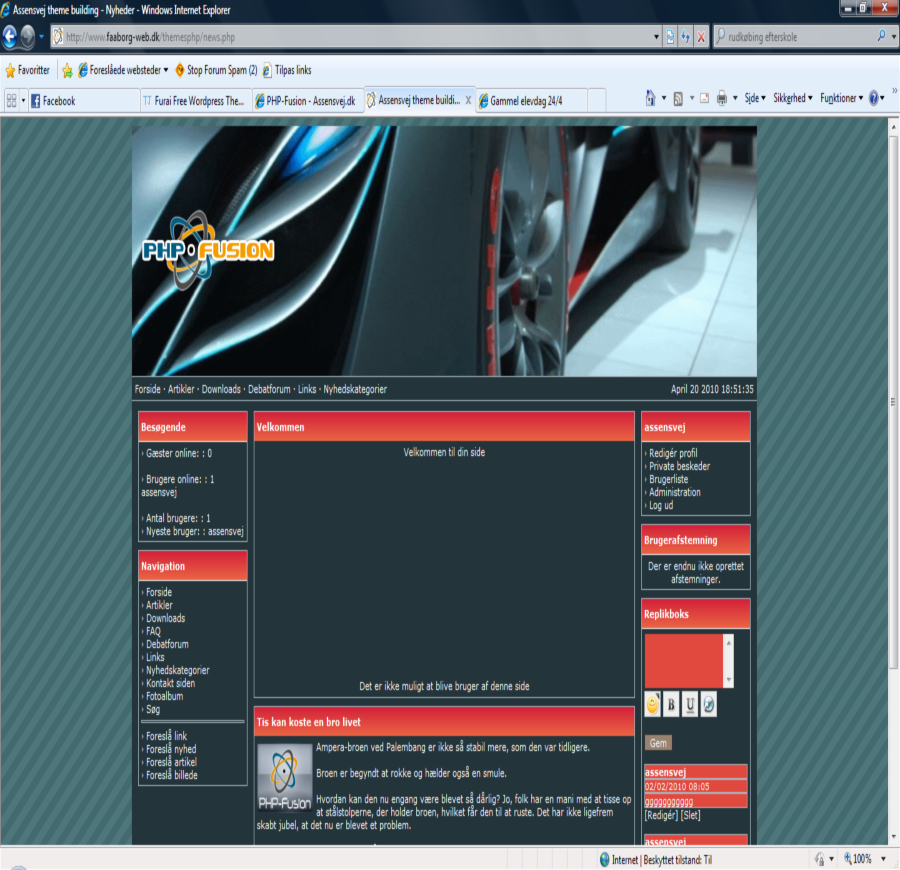The height and width of the screenshot is (870, 900).
Task: Print the page with the printer icon
Action: point(721,99)
